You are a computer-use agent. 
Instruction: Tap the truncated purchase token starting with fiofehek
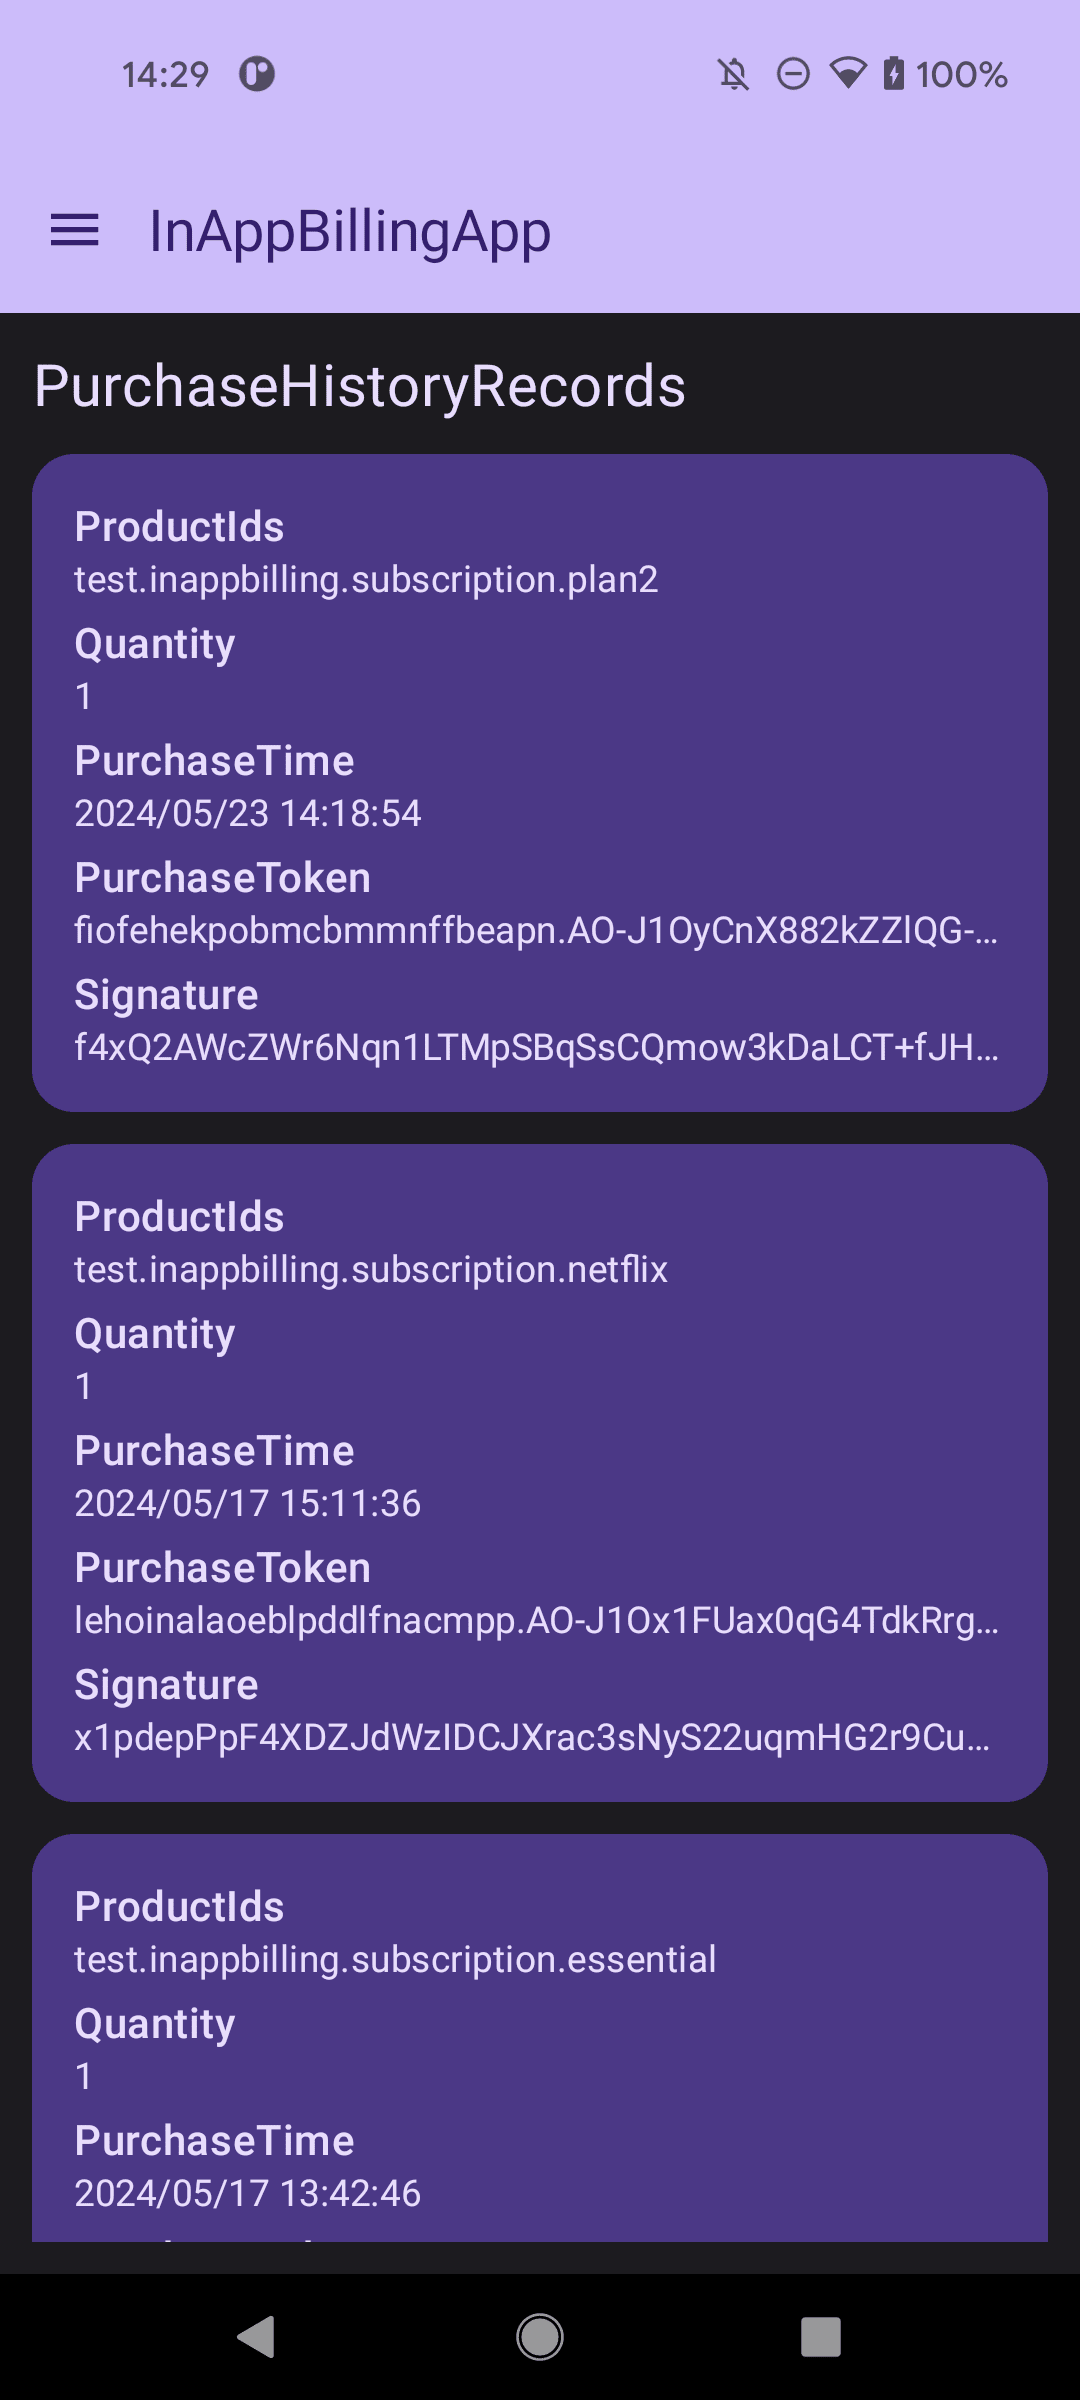click(536, 931)
